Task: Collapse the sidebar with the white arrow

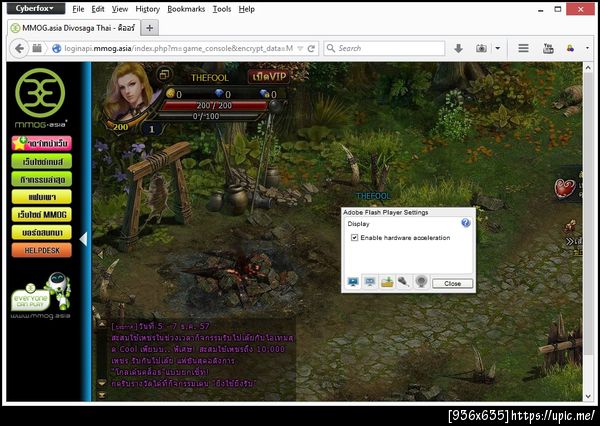Action: [83, 239]
